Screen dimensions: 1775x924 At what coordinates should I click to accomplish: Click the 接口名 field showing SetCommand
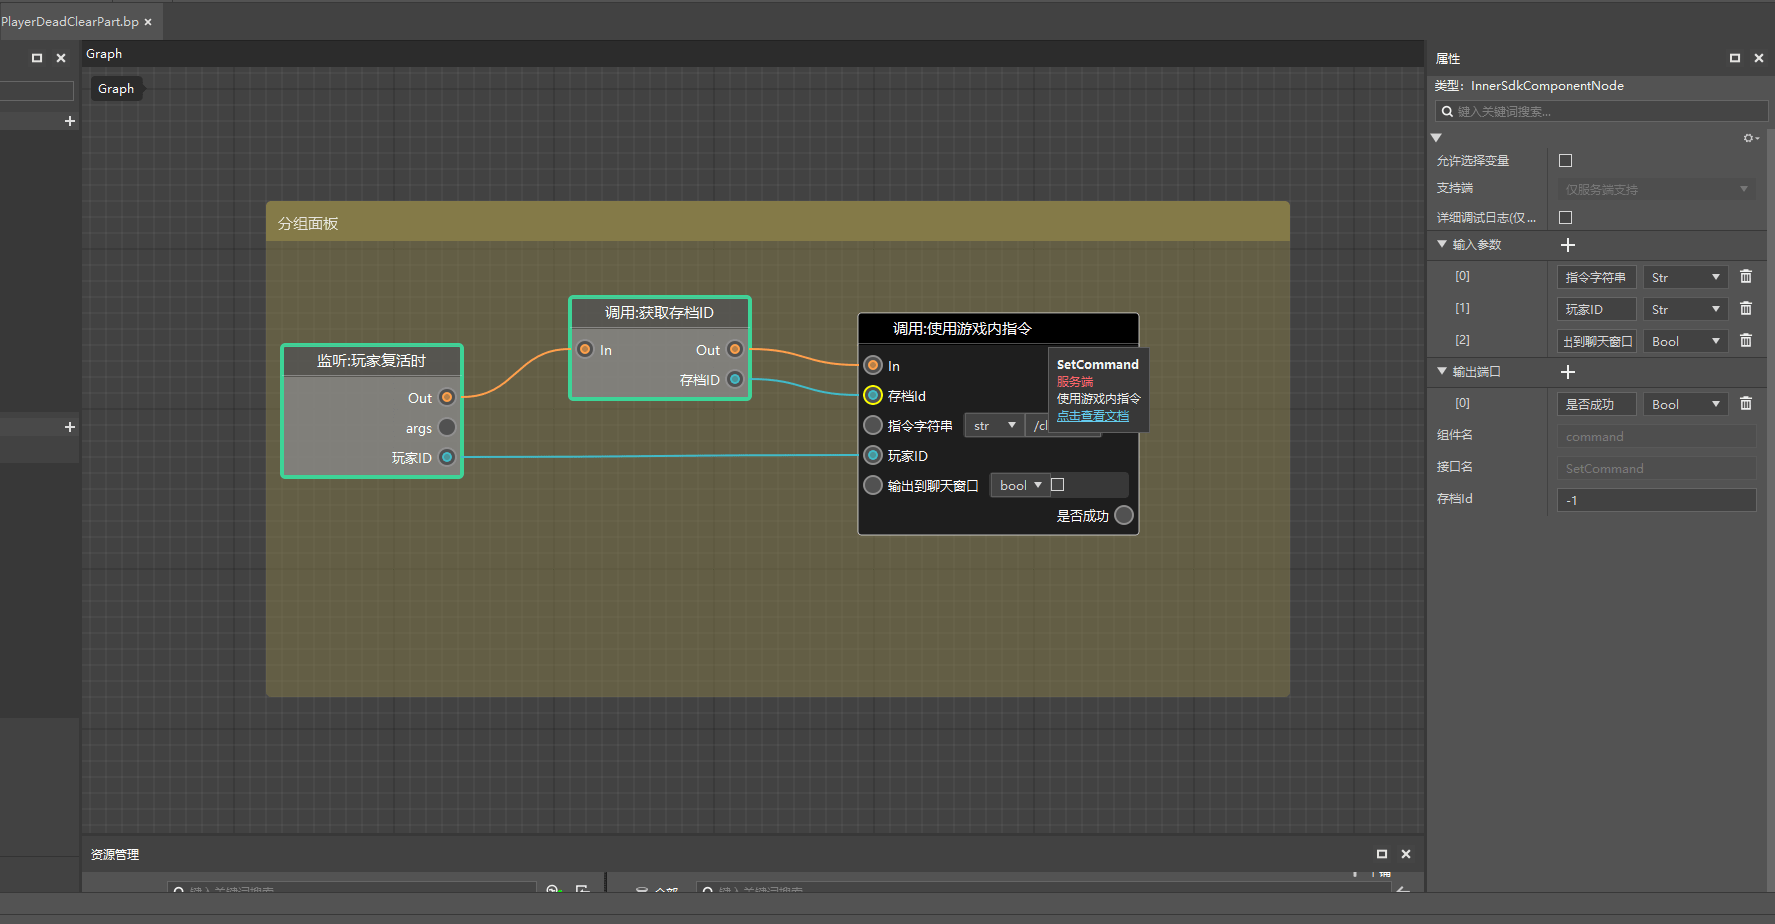(1656, 468)
